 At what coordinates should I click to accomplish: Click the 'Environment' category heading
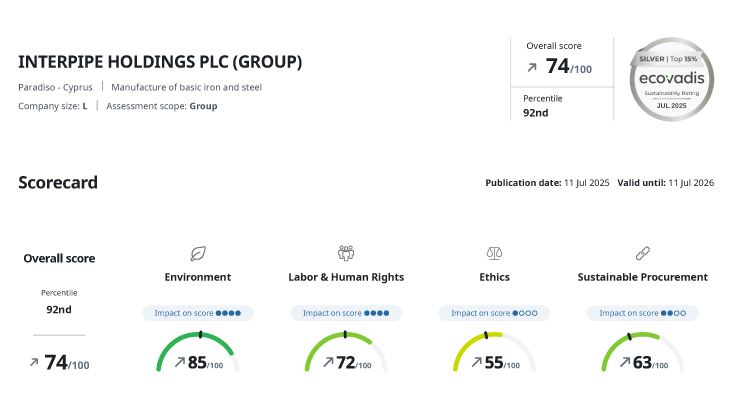coord(198,277)
